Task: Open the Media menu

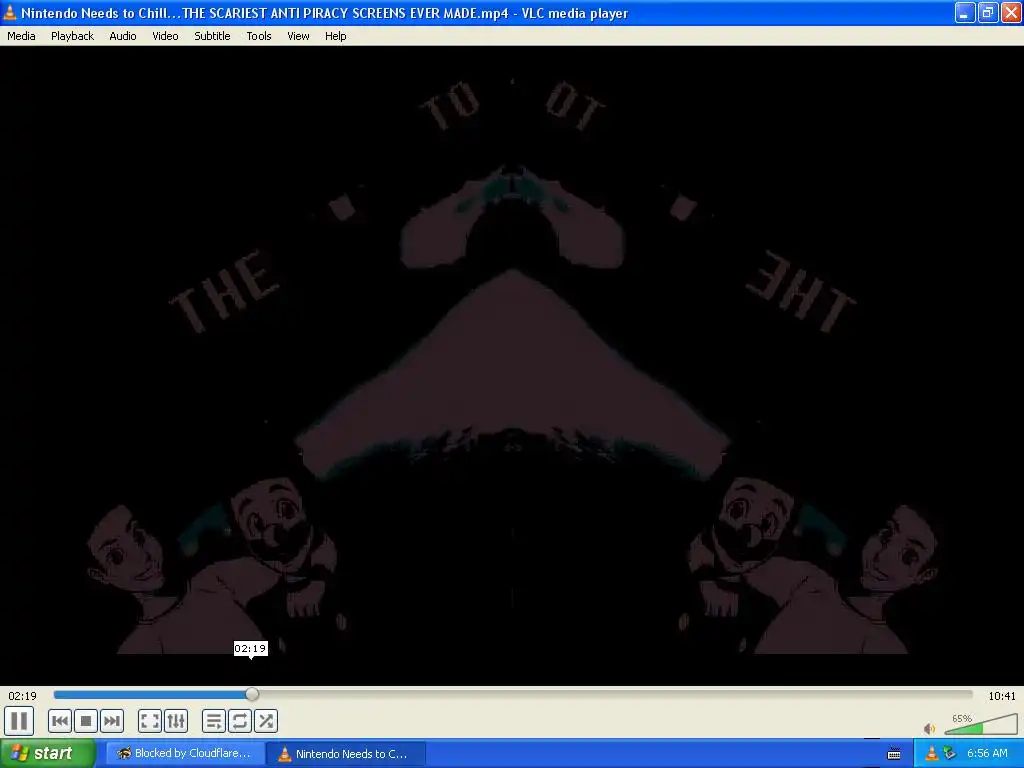Action: point(21,36)
